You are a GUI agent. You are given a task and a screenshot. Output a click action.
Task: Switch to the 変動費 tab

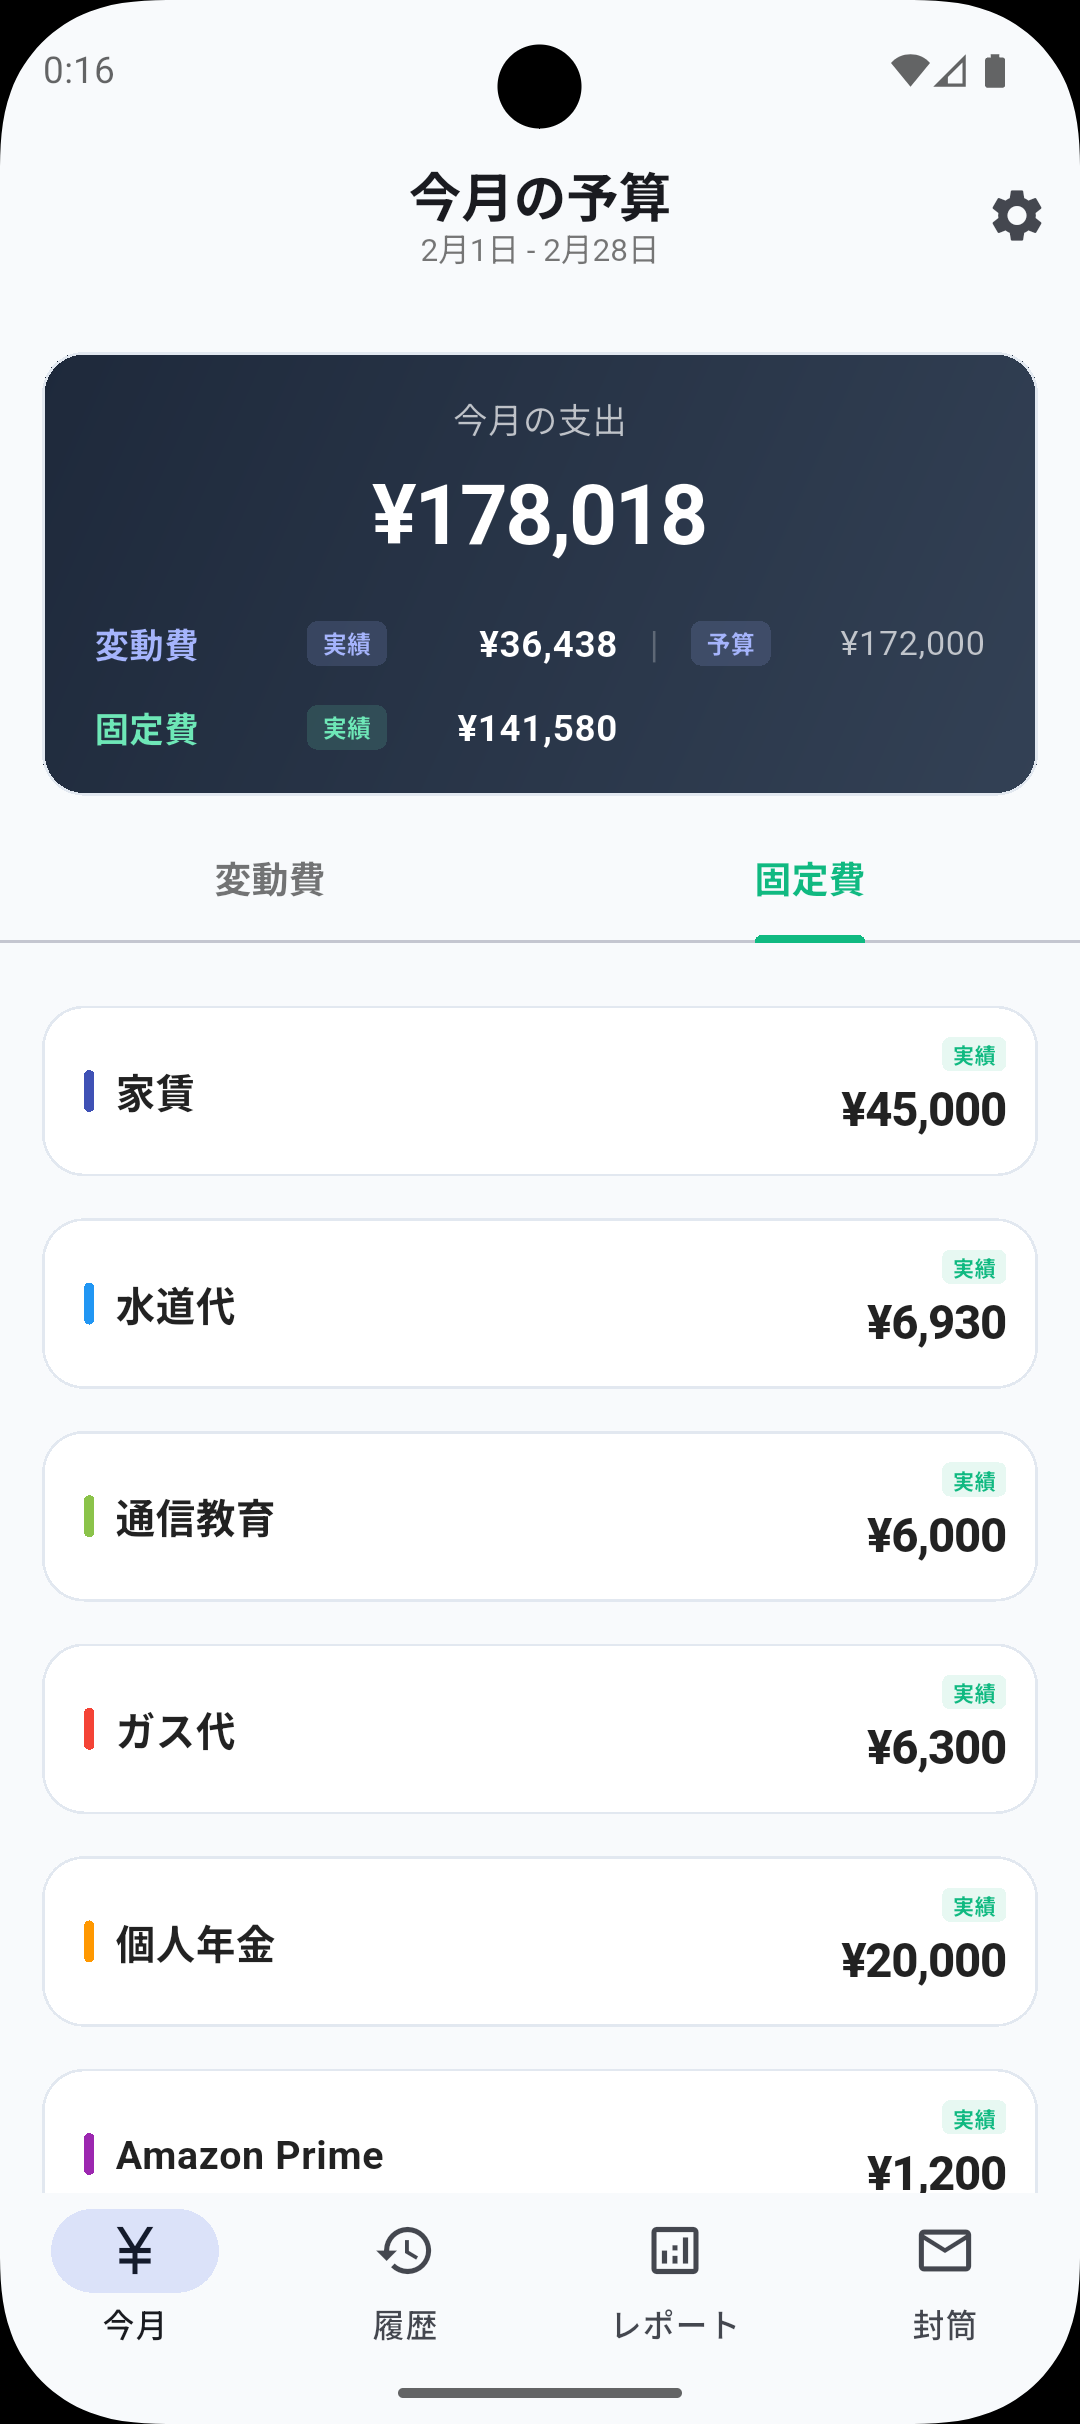pos(270,880)
